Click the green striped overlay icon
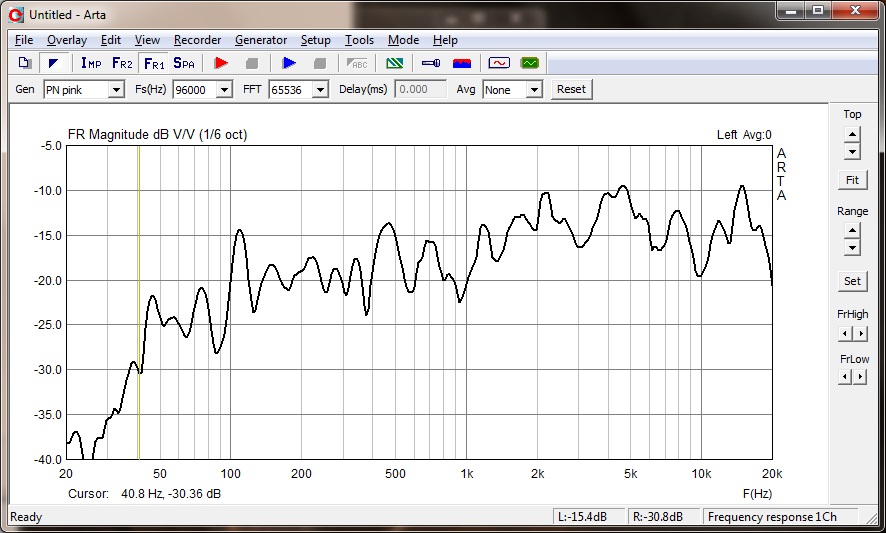Screen dimensions: 886x533 click(394, 63)
